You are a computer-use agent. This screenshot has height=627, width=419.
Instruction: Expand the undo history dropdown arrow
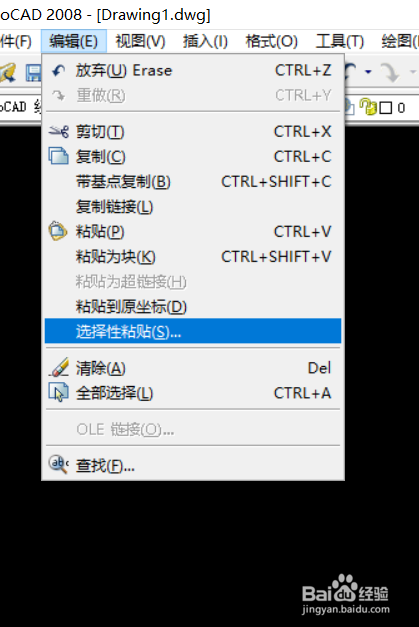pyautogui.click(x=368, y=72)
